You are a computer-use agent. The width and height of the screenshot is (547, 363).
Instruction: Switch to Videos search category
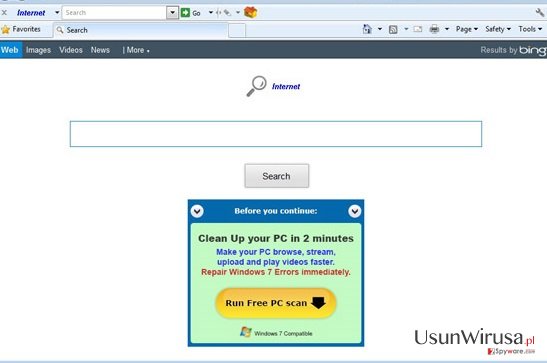point(71,50)
